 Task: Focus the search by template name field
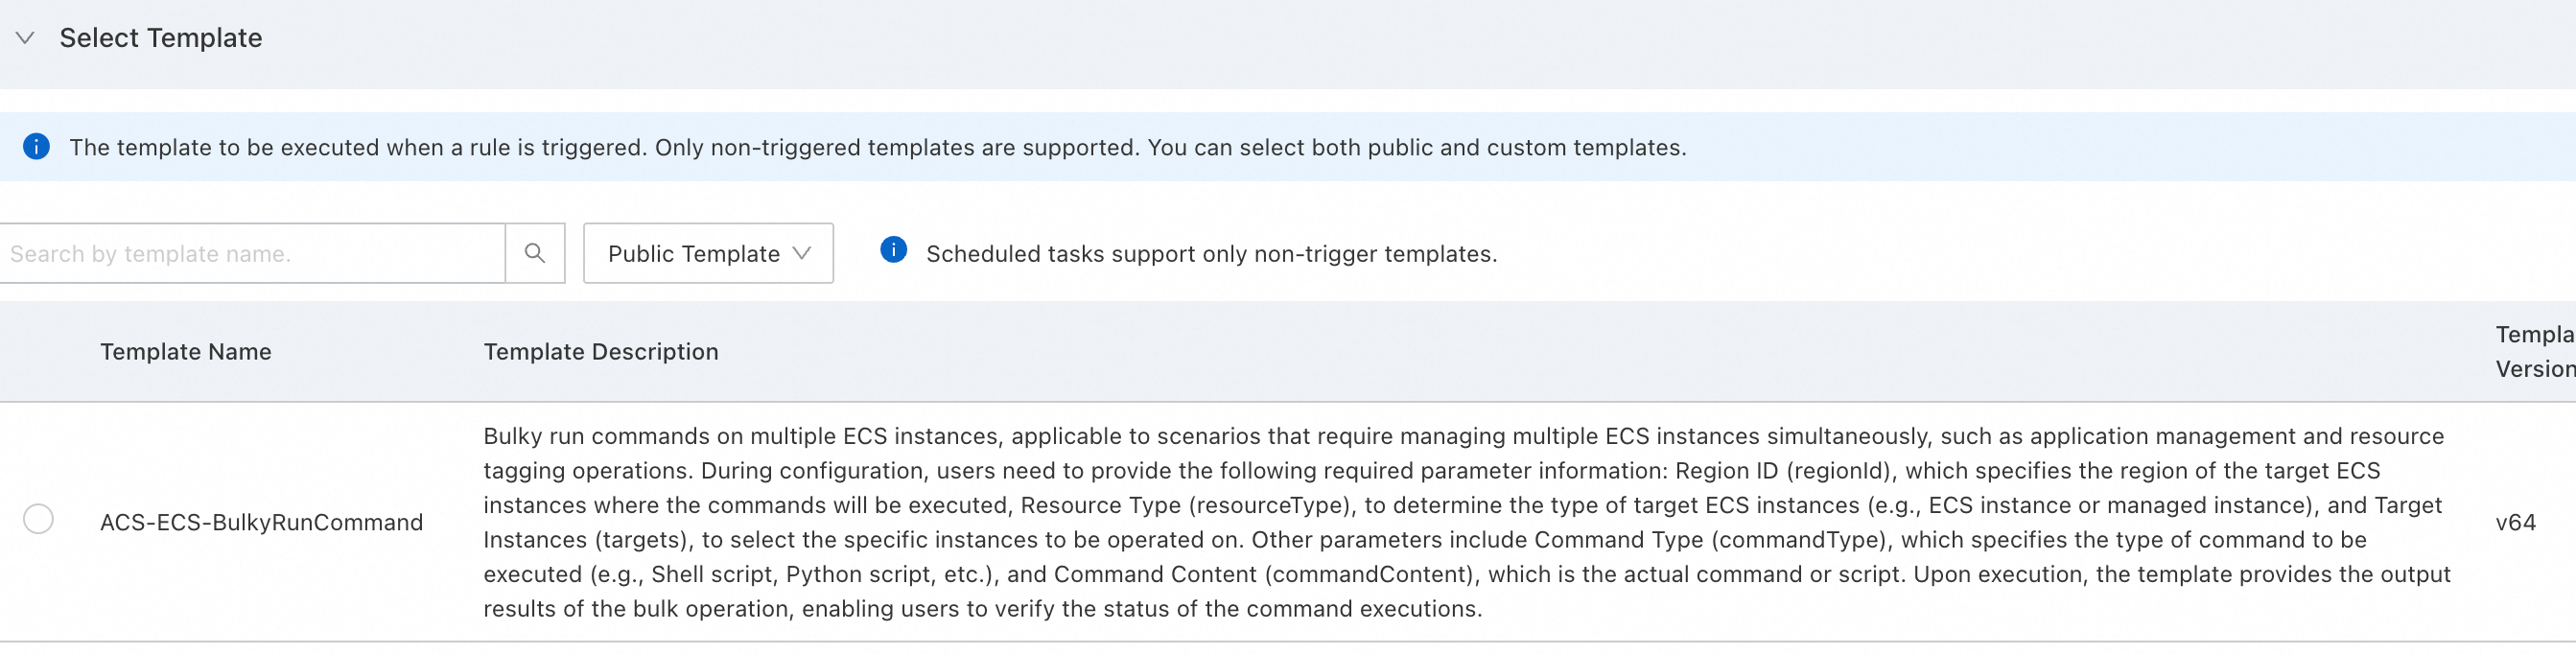tap(250, 254)
